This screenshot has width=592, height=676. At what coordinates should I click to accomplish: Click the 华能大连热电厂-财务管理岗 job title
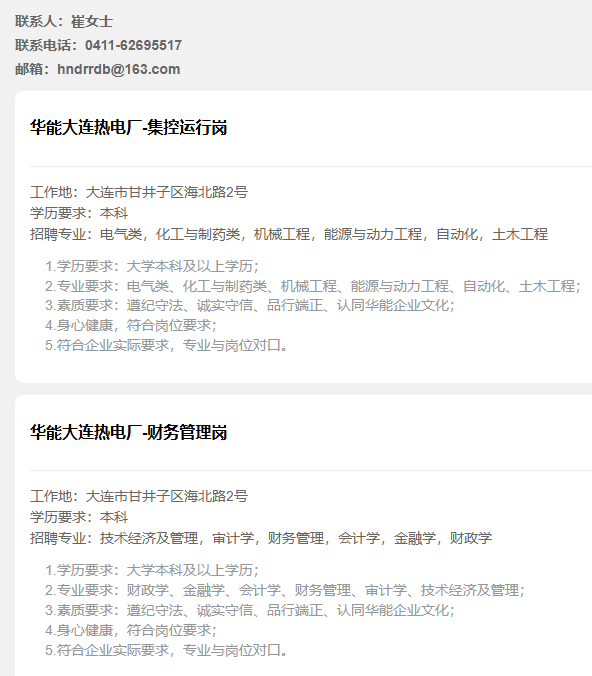pyautogui.click(x=128, y=432)
